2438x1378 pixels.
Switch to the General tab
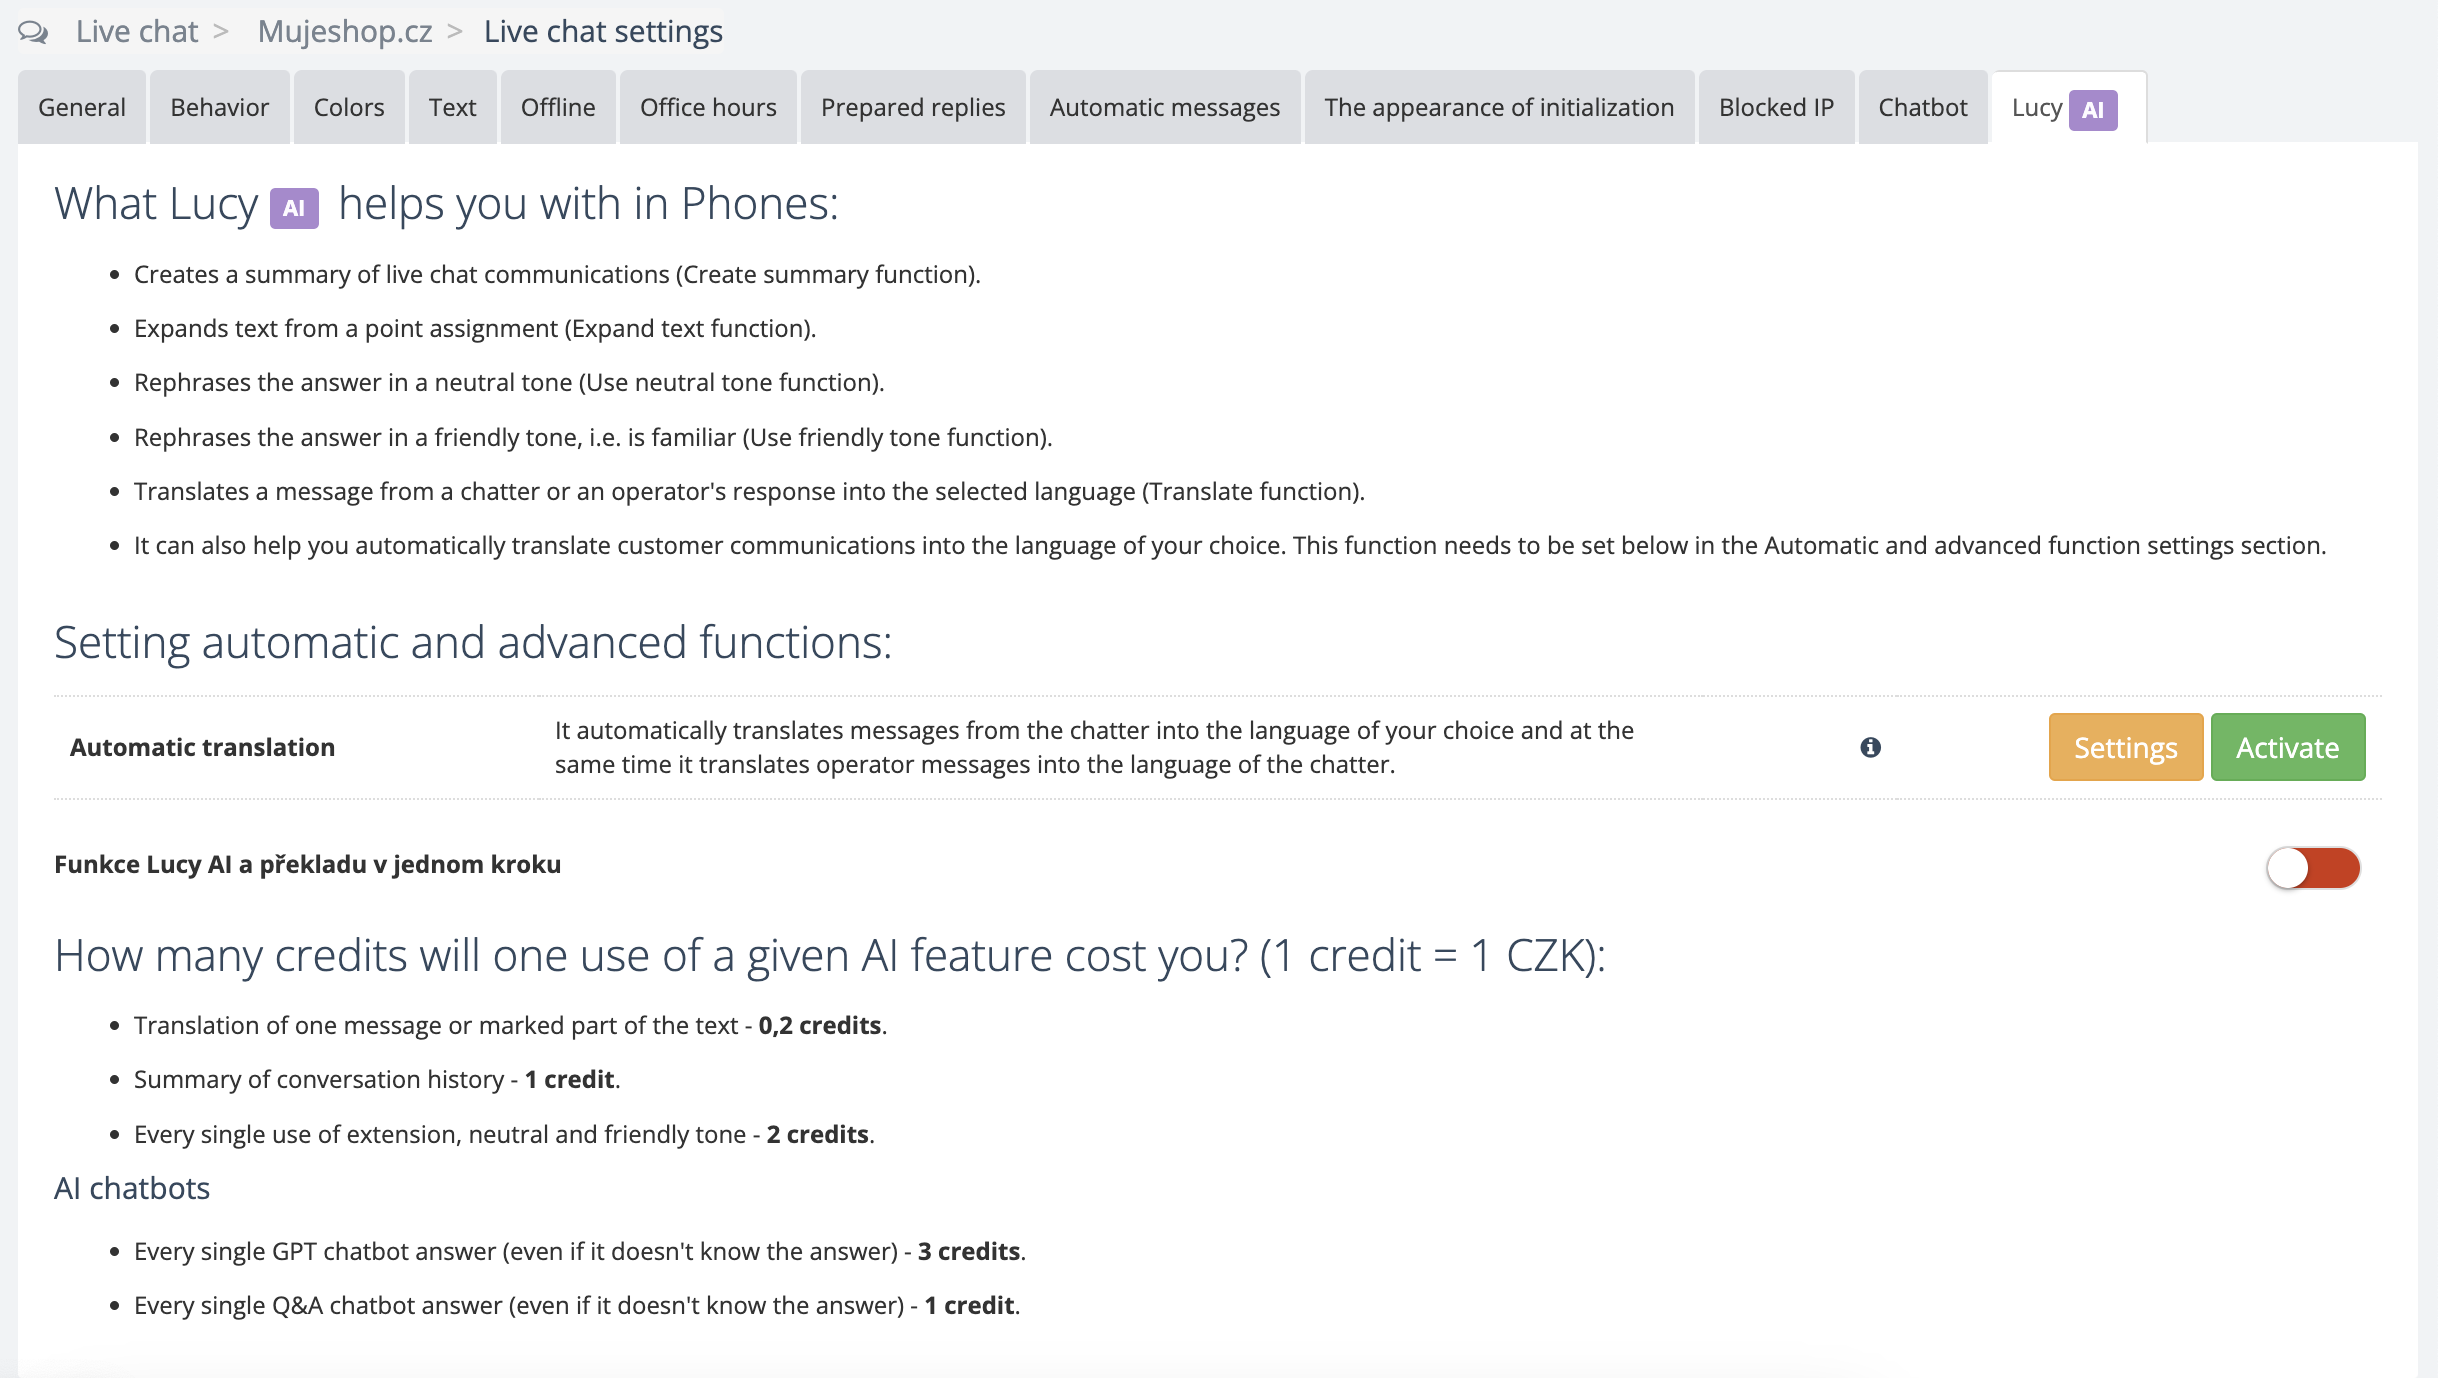(x=82, y=108)
